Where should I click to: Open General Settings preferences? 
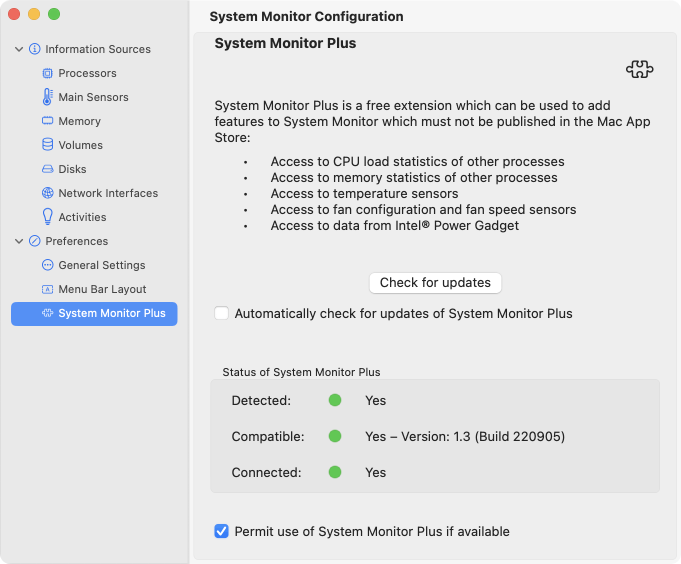click(94, 265)
